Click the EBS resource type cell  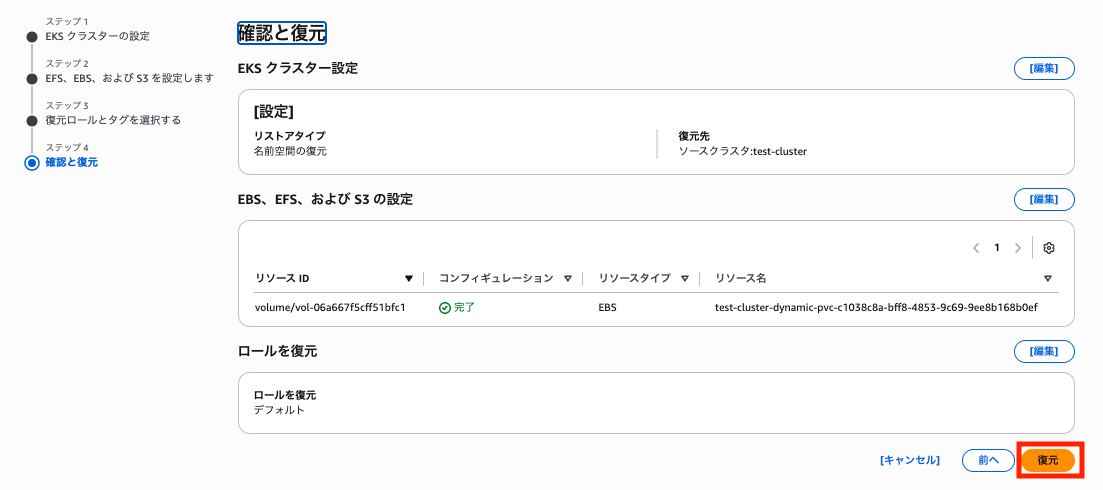pyautogui.click(x=608, y=308)
